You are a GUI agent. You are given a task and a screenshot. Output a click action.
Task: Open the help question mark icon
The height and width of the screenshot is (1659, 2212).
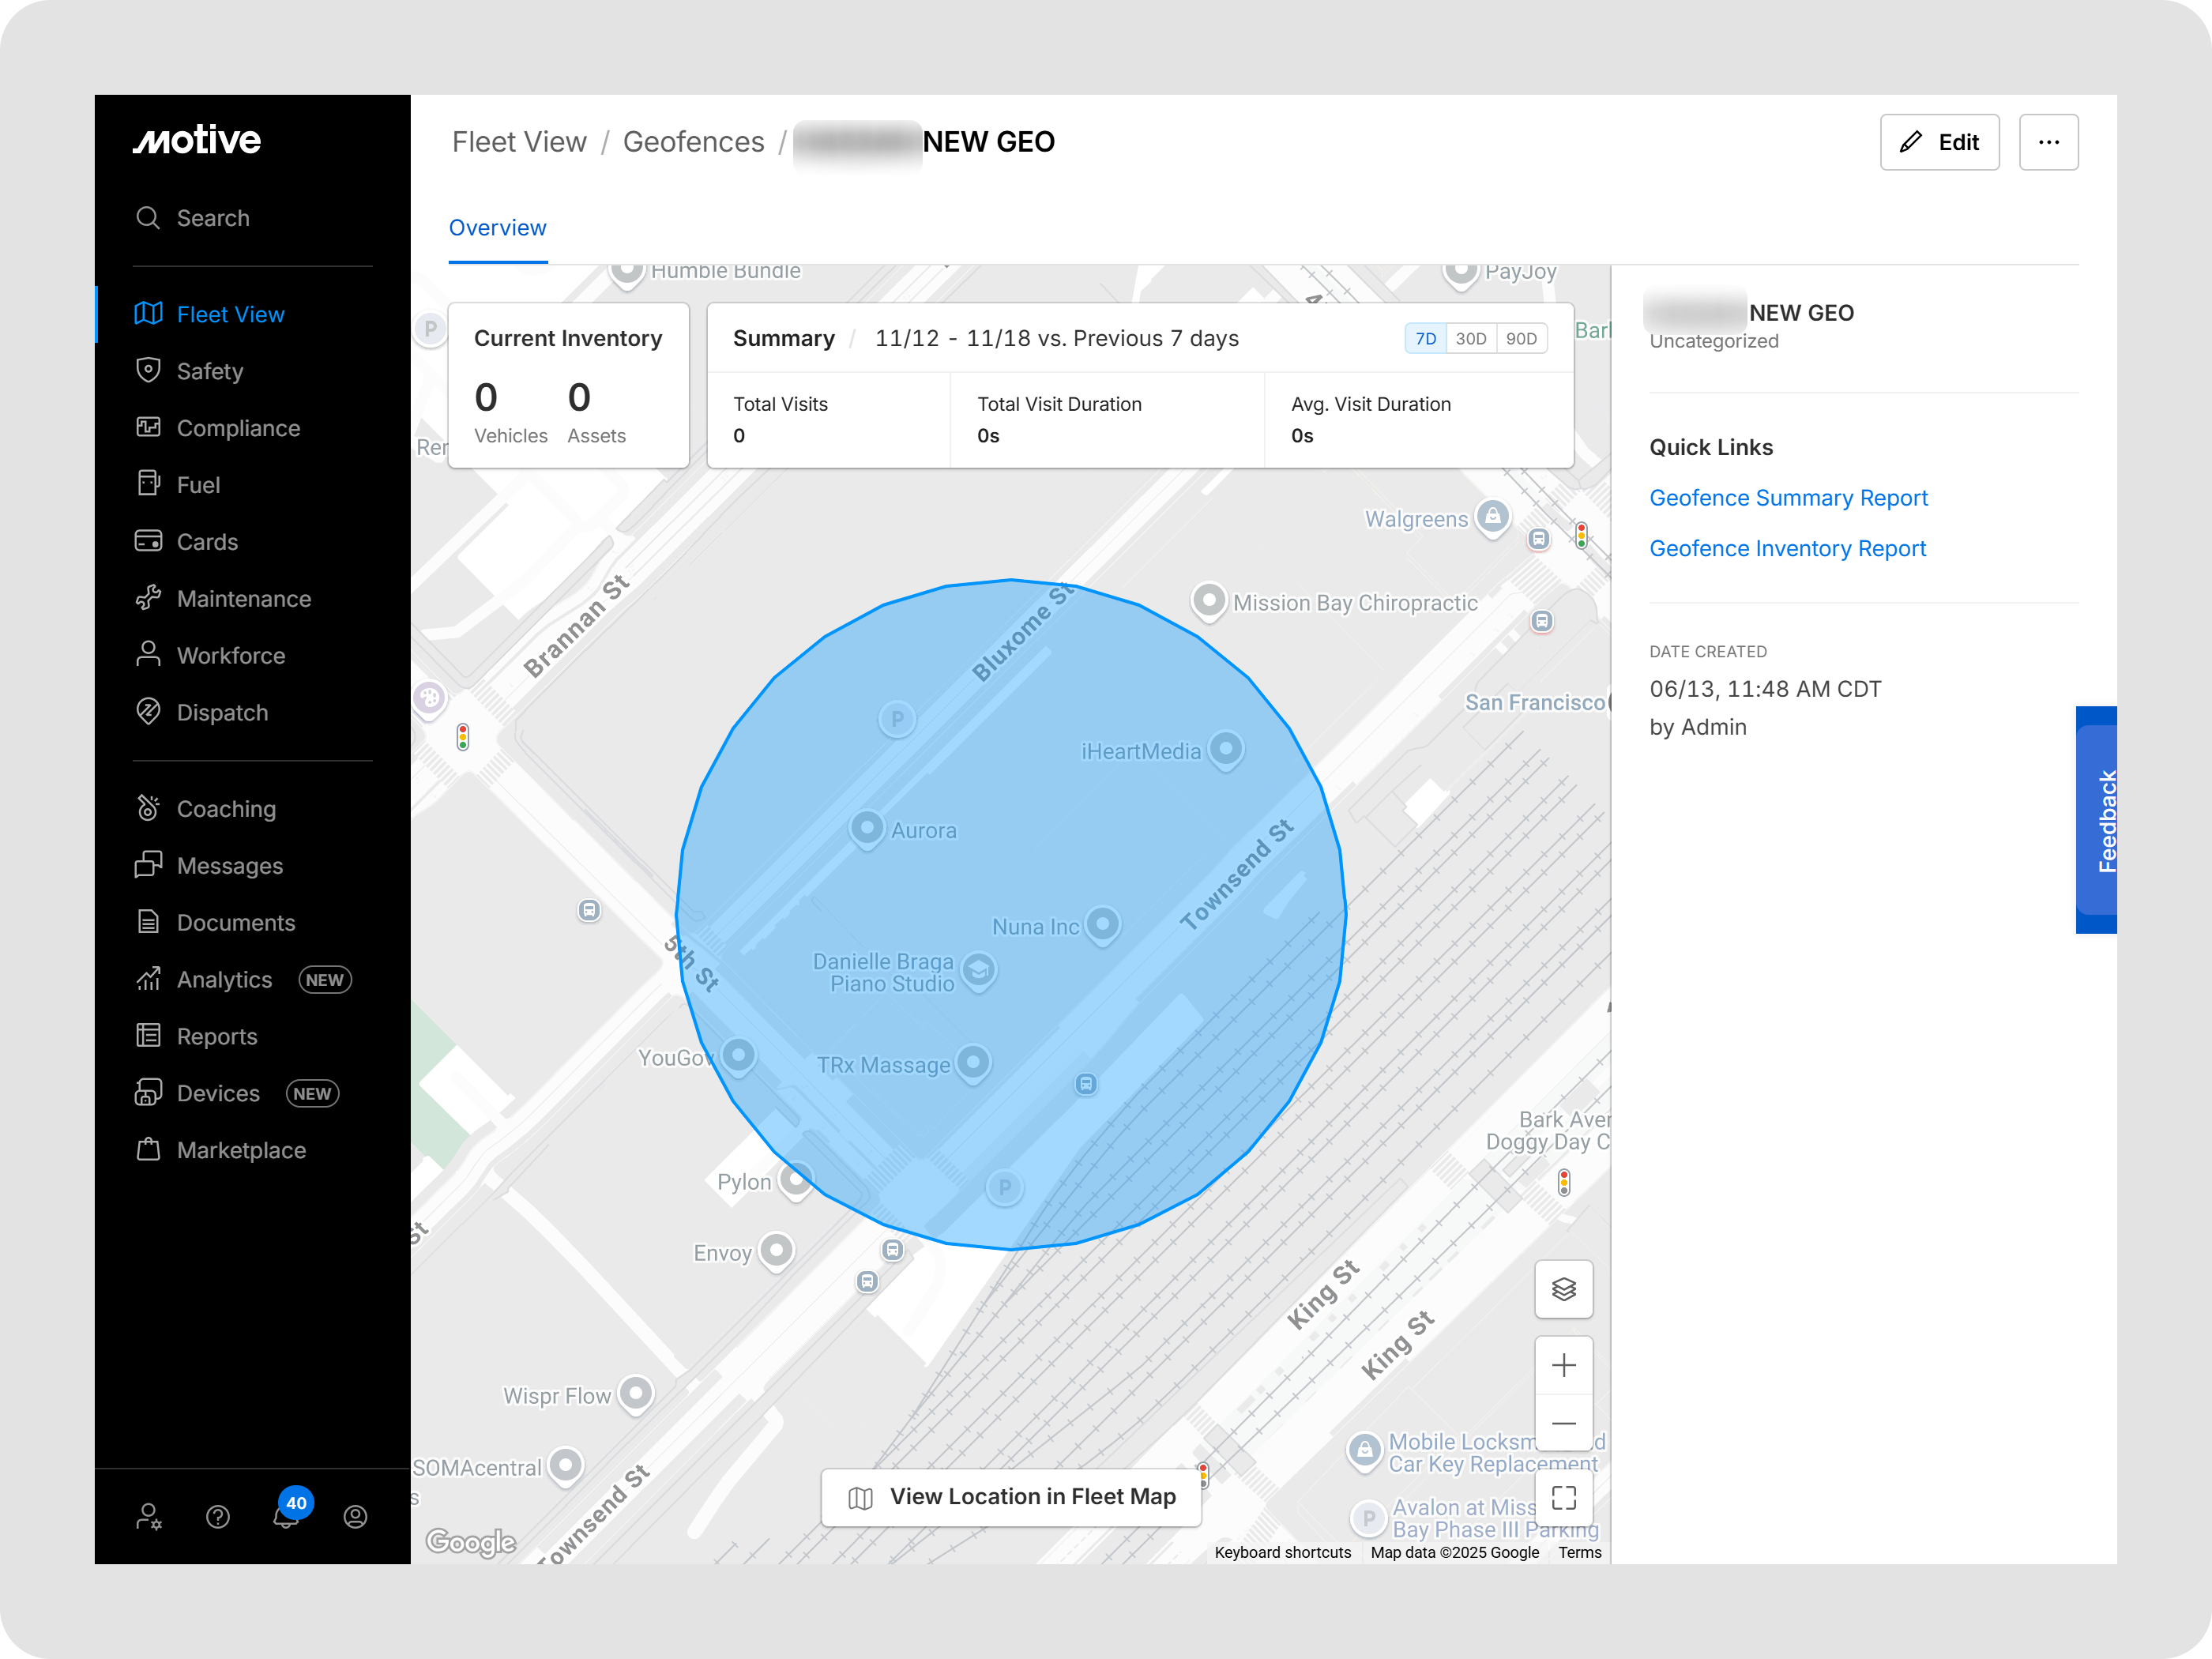(x=218, y=1517)
